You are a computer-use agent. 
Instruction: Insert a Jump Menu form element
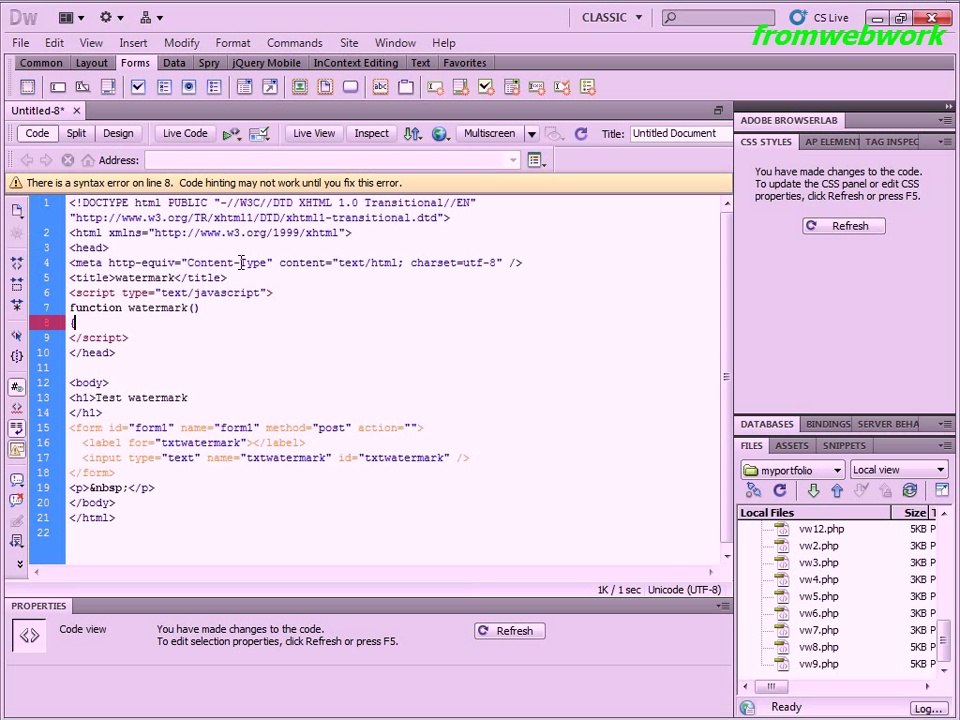tap(270, 87)
